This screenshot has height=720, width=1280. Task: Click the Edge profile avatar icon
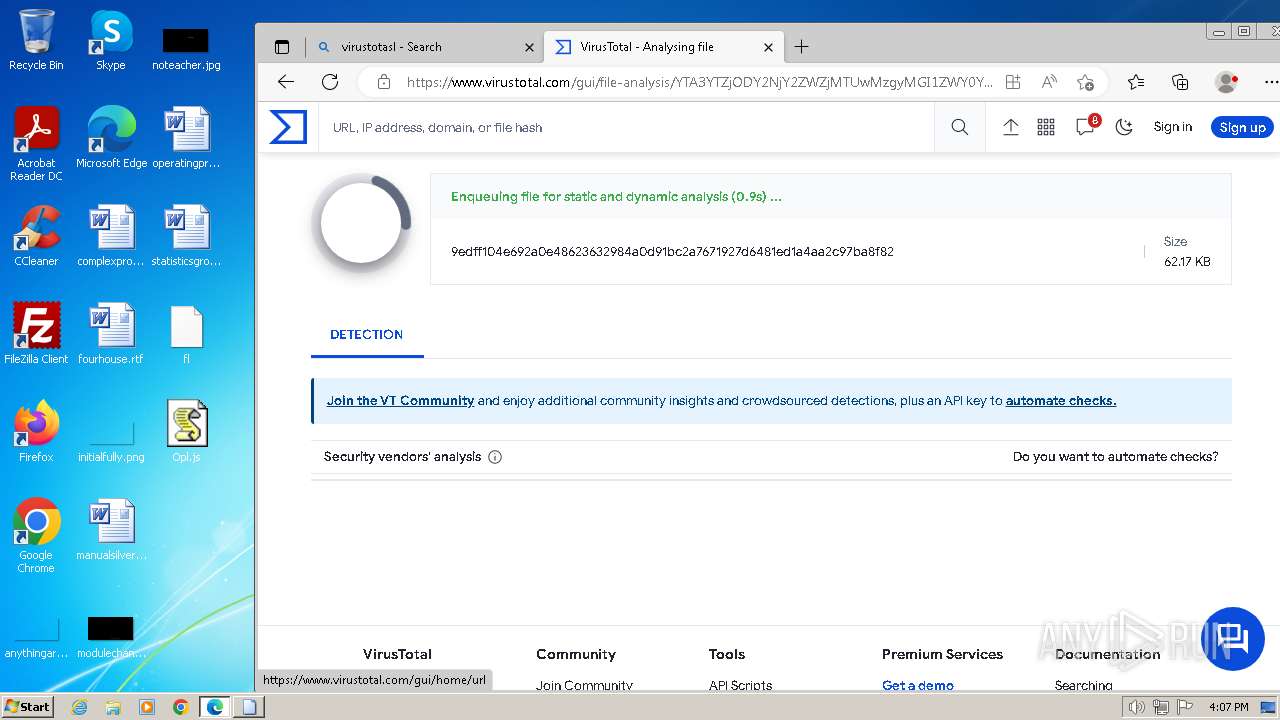point(1226,82)
